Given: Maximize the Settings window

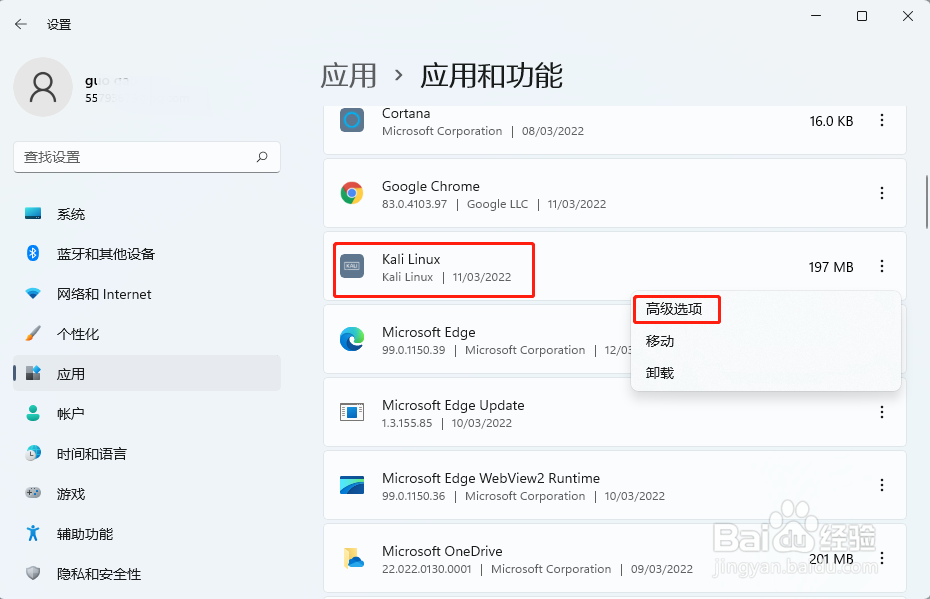Looking at the screenshot, I should pos(862,16).
